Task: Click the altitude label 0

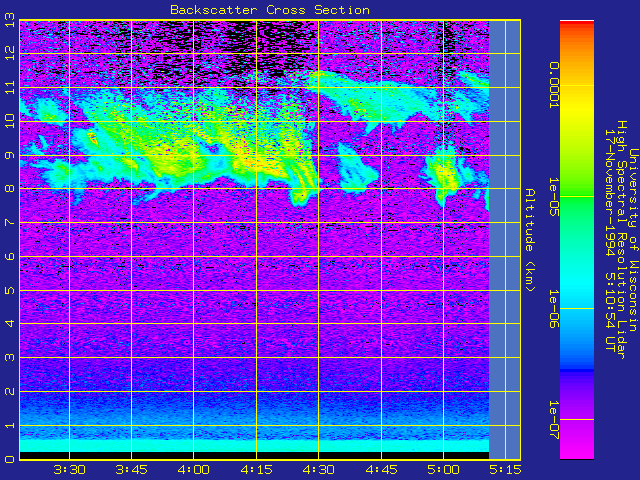Action: tap(10, 459)
